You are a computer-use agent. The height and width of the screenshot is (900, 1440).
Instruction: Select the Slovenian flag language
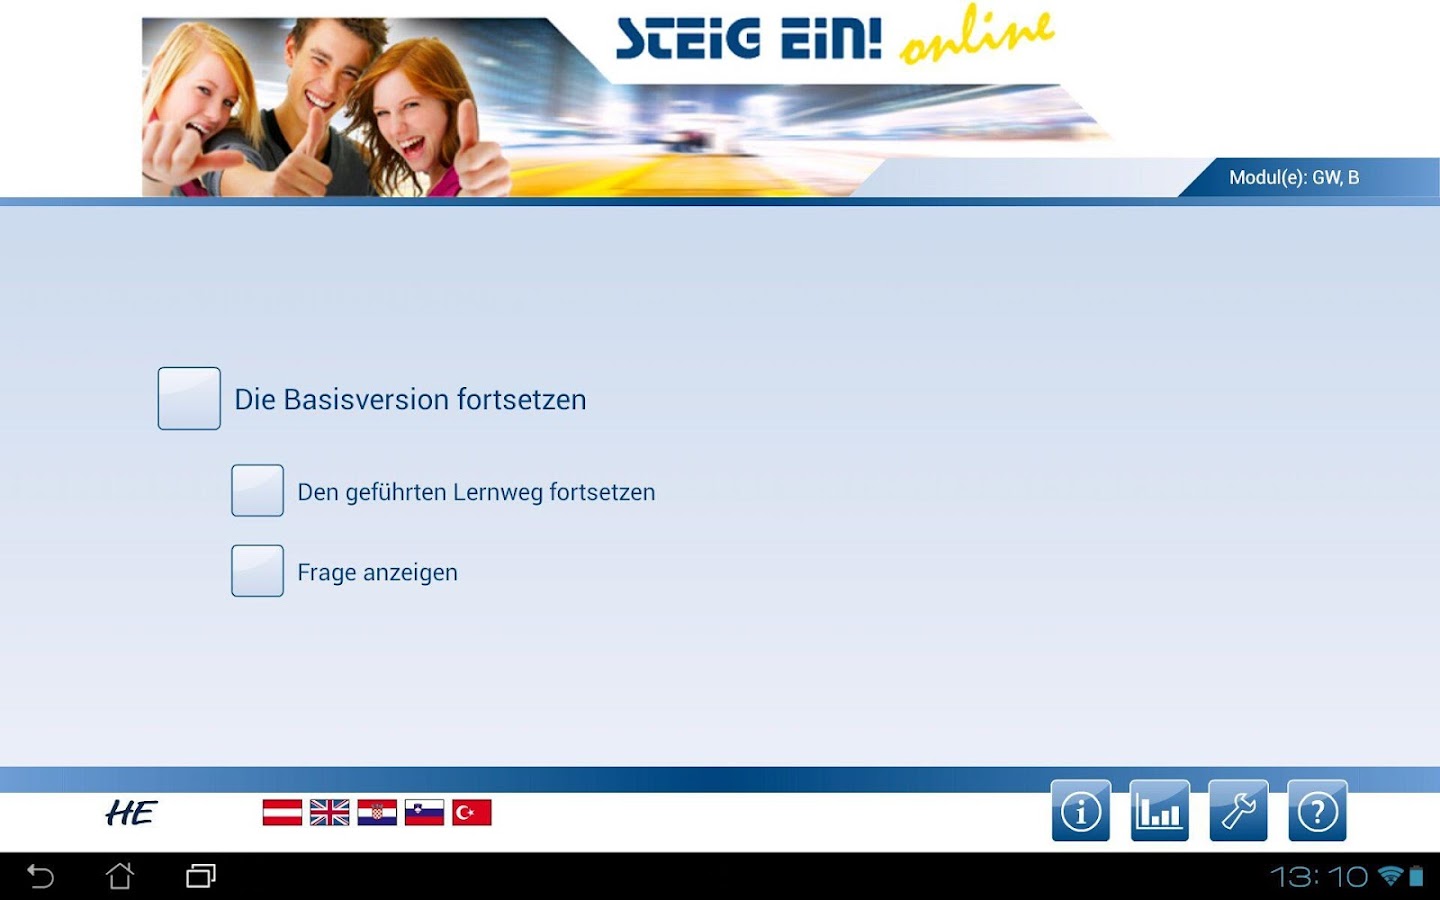(x=424, y=813)
